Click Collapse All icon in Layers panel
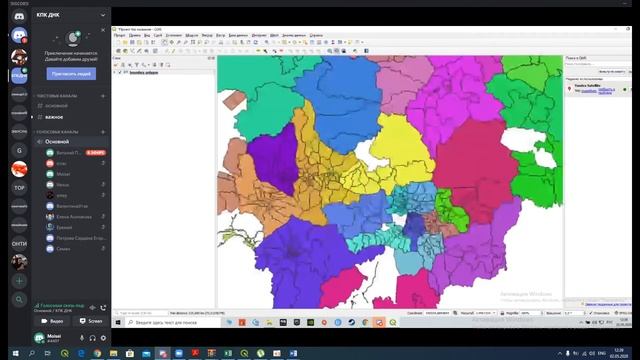 (161, 65)
